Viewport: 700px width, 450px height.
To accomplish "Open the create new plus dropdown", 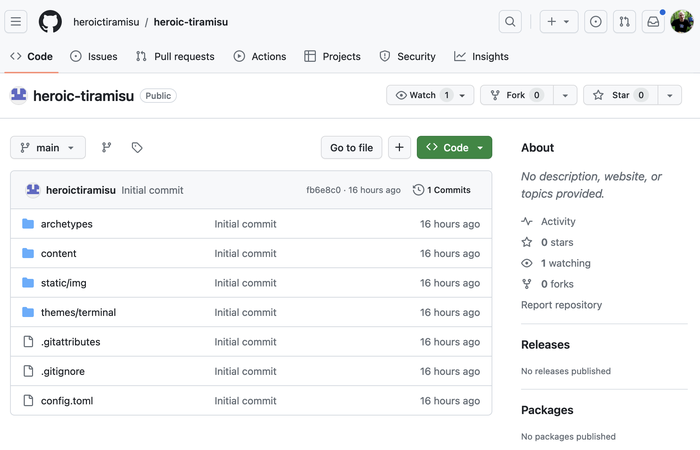I will coord(558,21).
